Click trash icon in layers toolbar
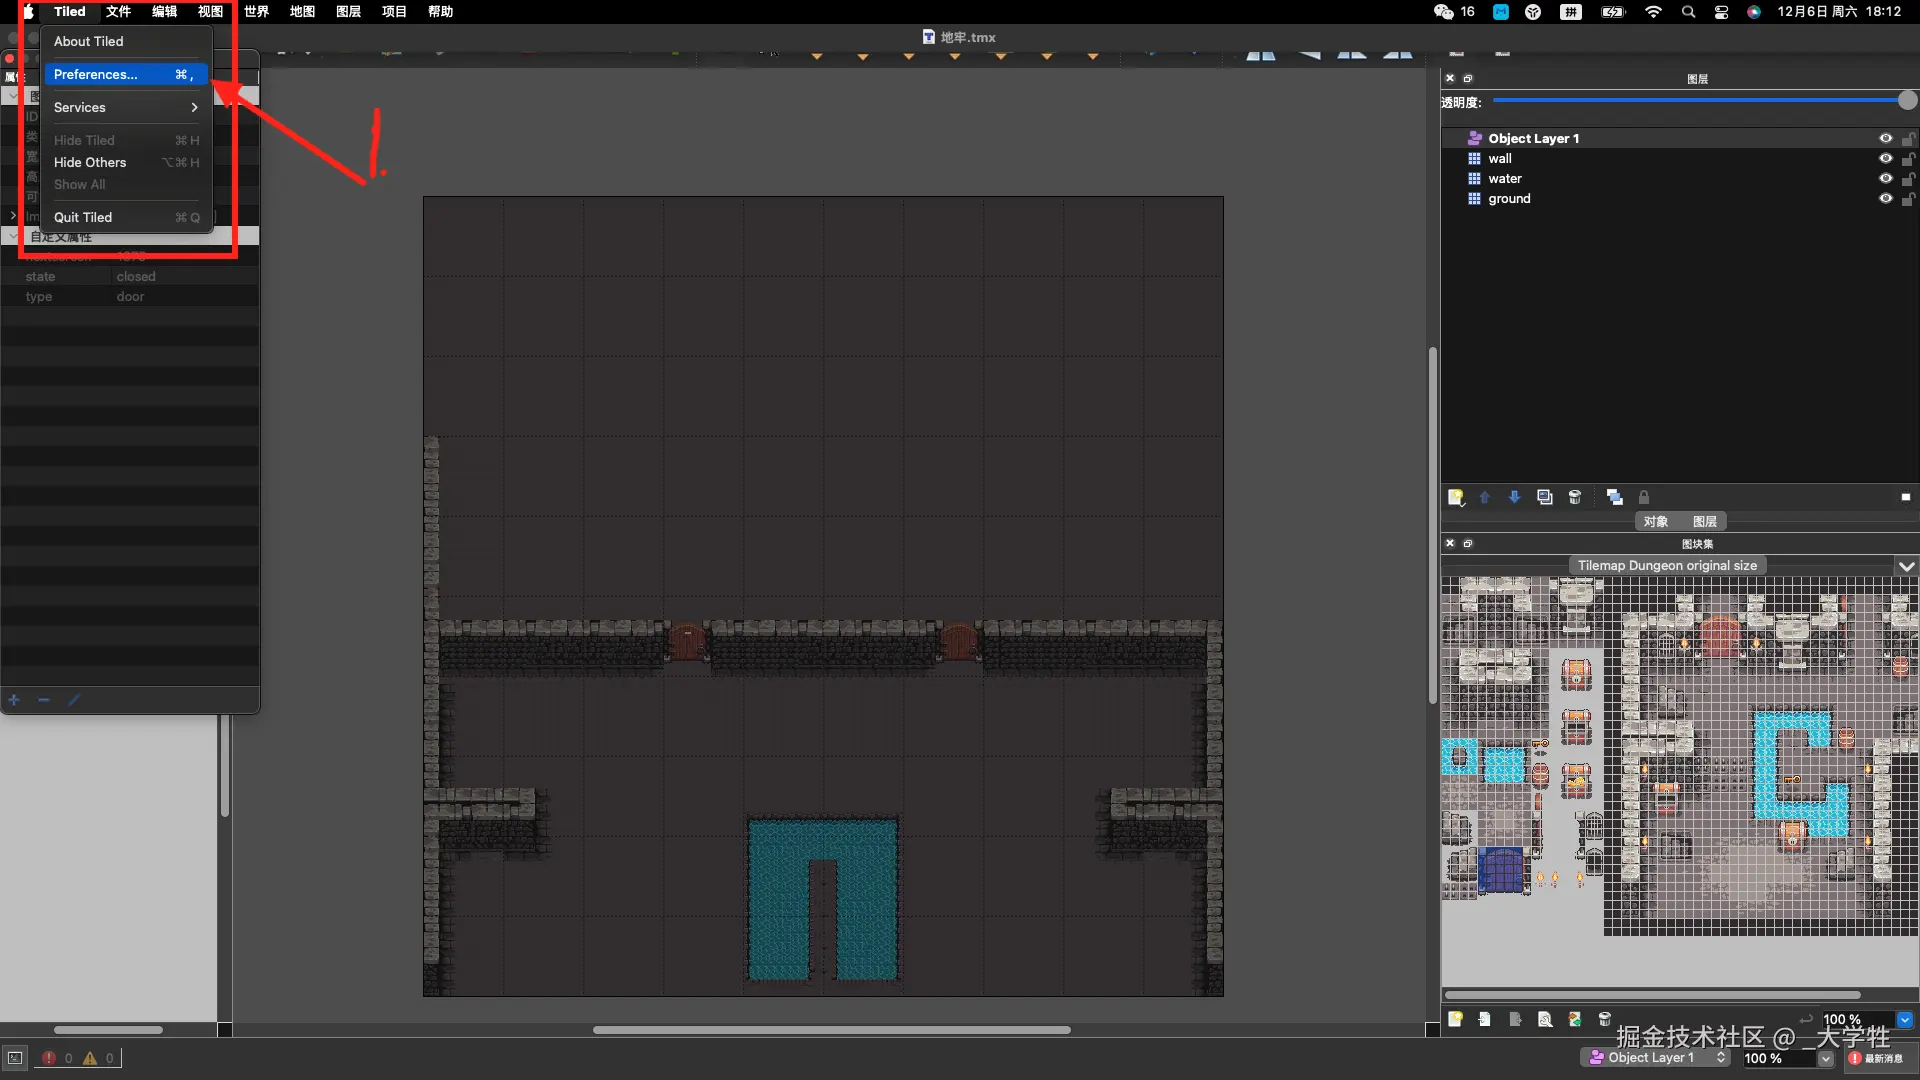The height and width of the screenshot is (1080, 1920). 1575,497
